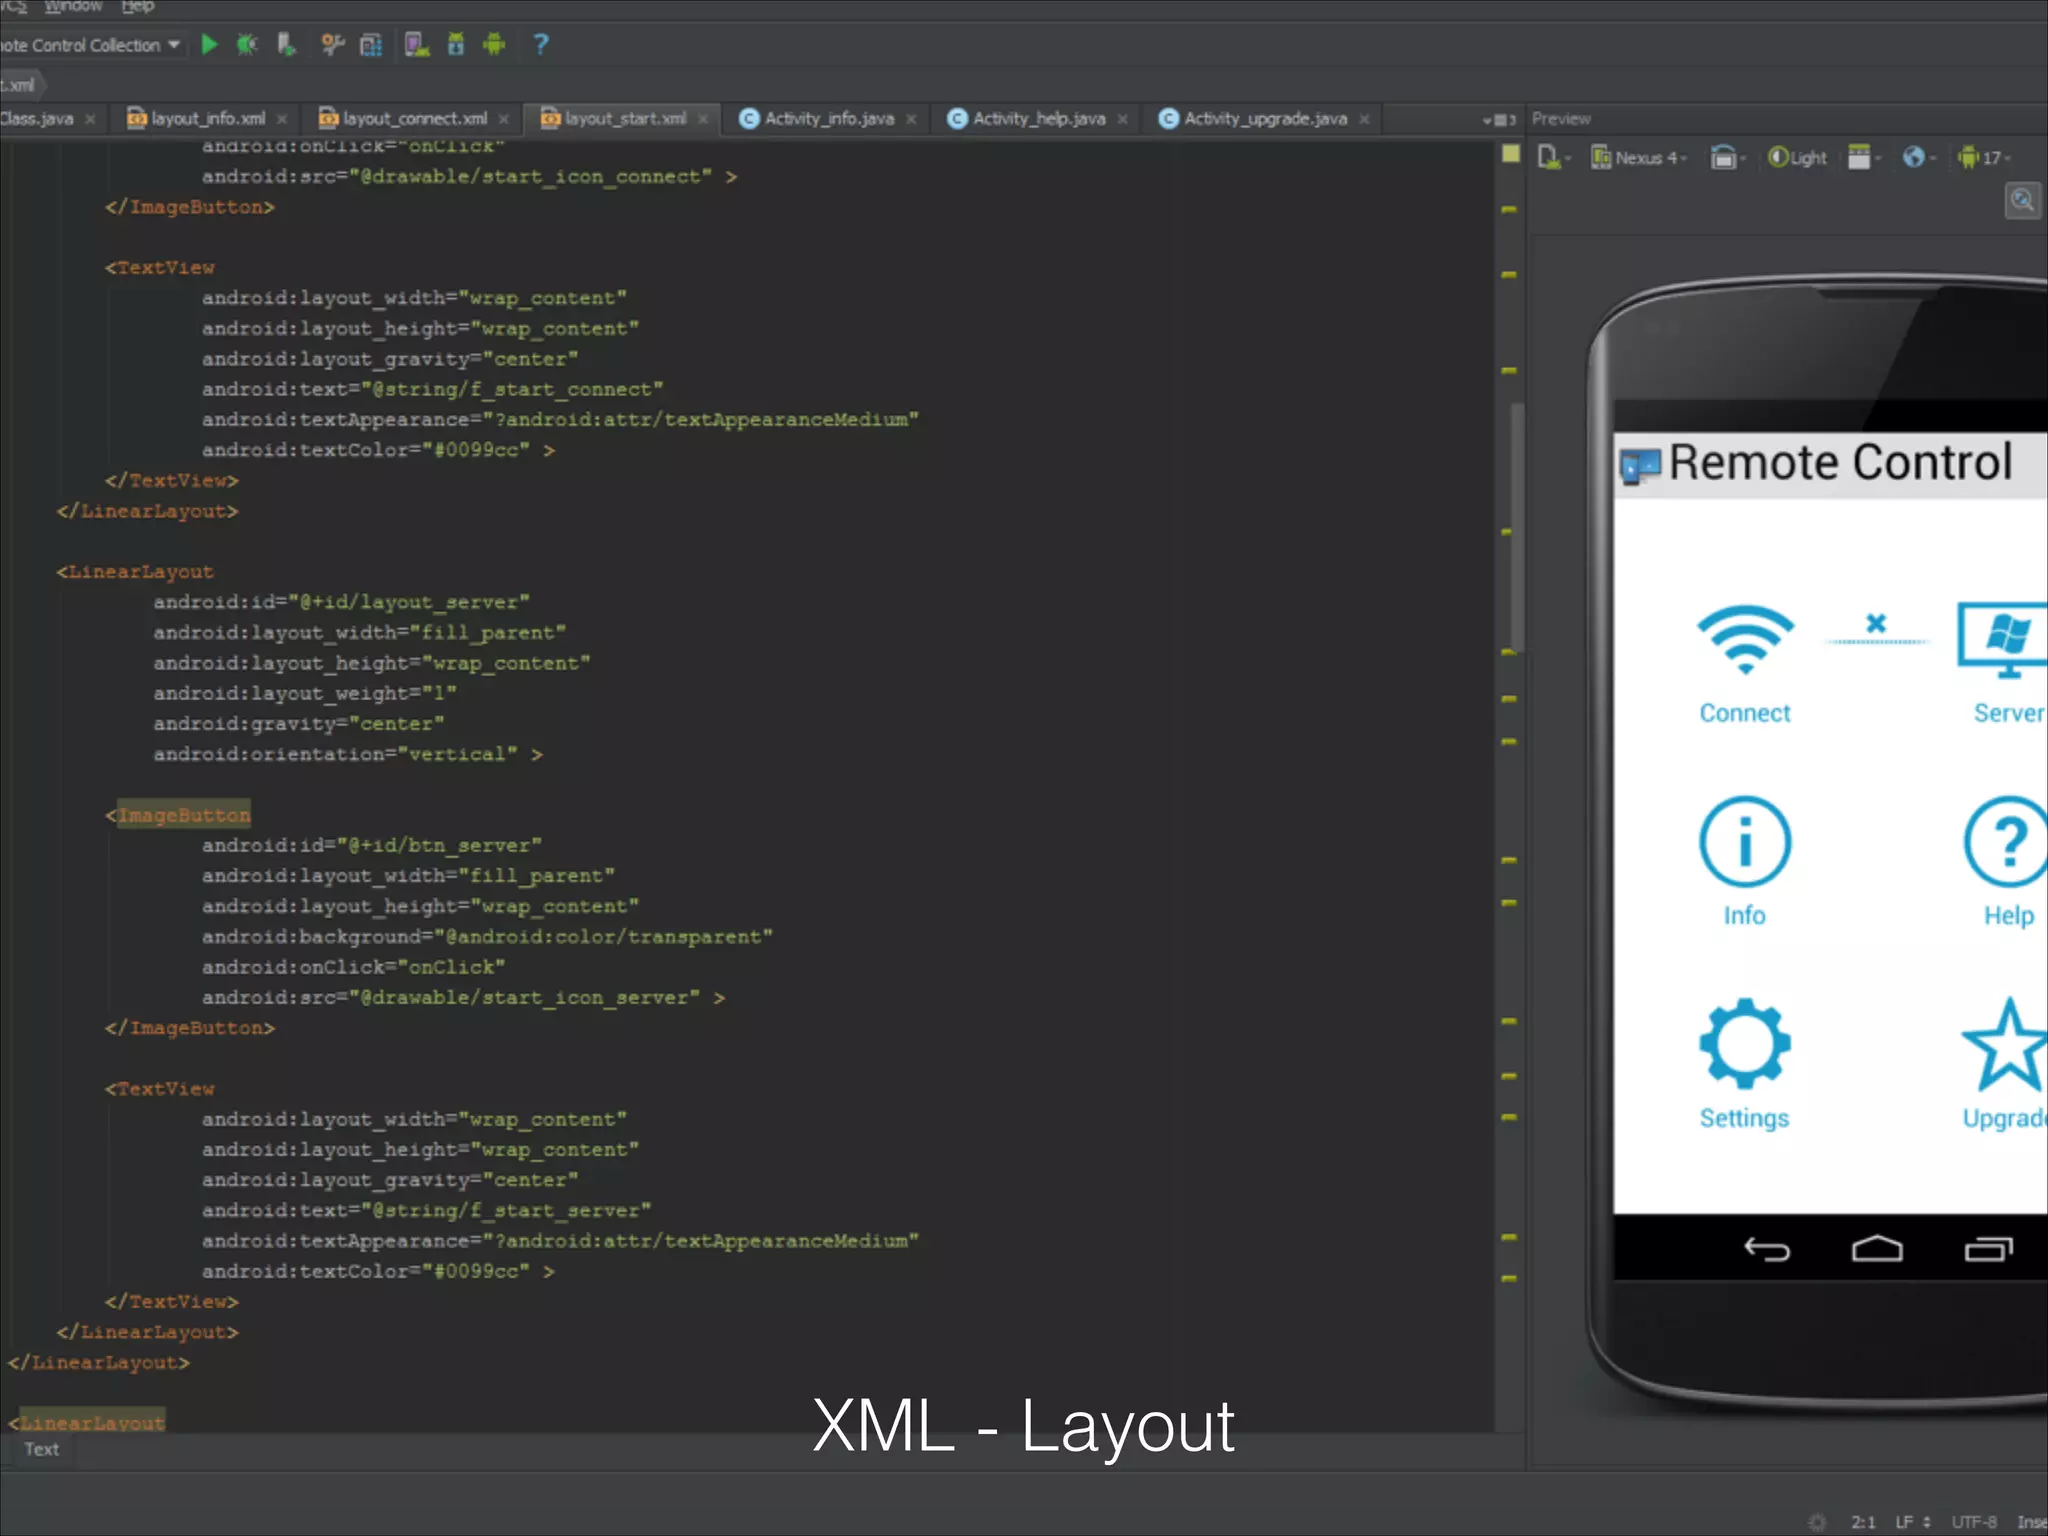2048x1536 pixels.
Task: Click the textColor #0099cc line under f_start_connect
Action: (378, 450)
